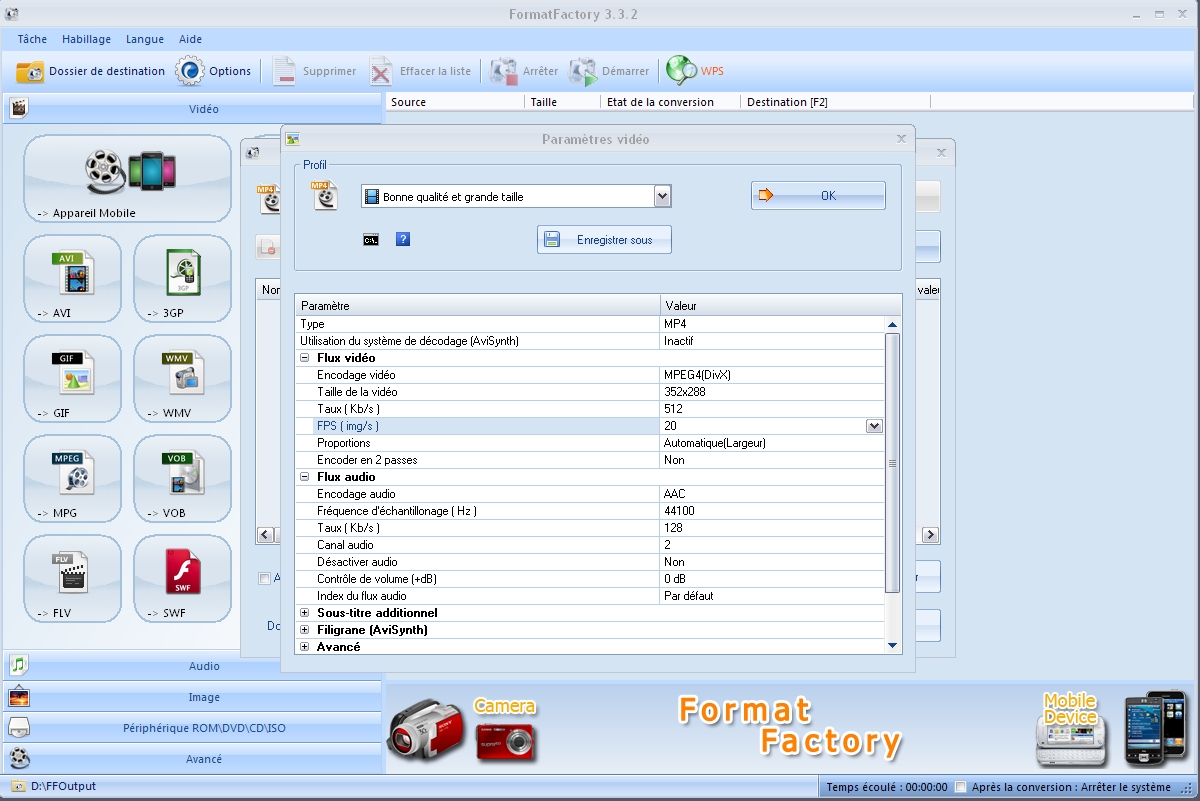Viewport: 1200px width, 801px height.
Task: Click the Destination [F2] column header
Action: point(835,102)
